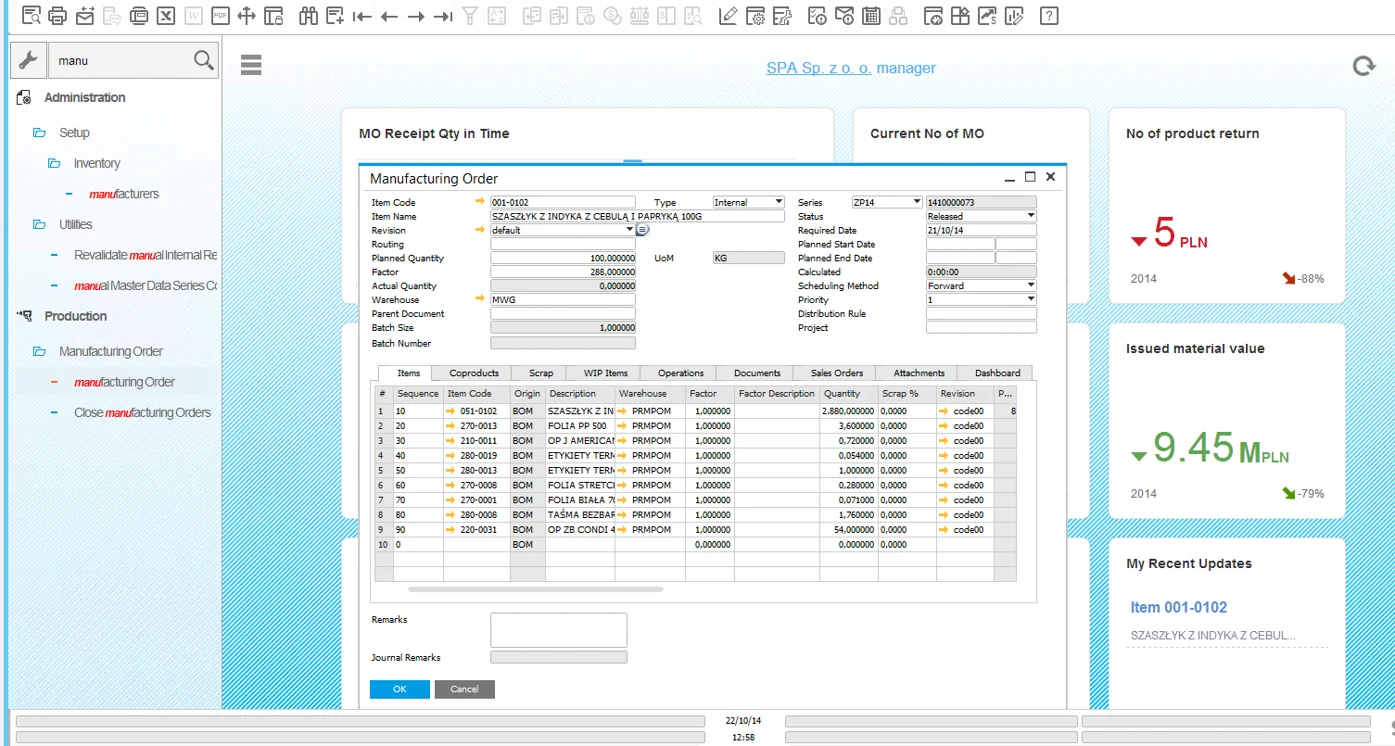Send the document by email via toolbar icon
The height and width of the screenshot is (746, 1395).
pyautogui.click(x=85, y=16)
